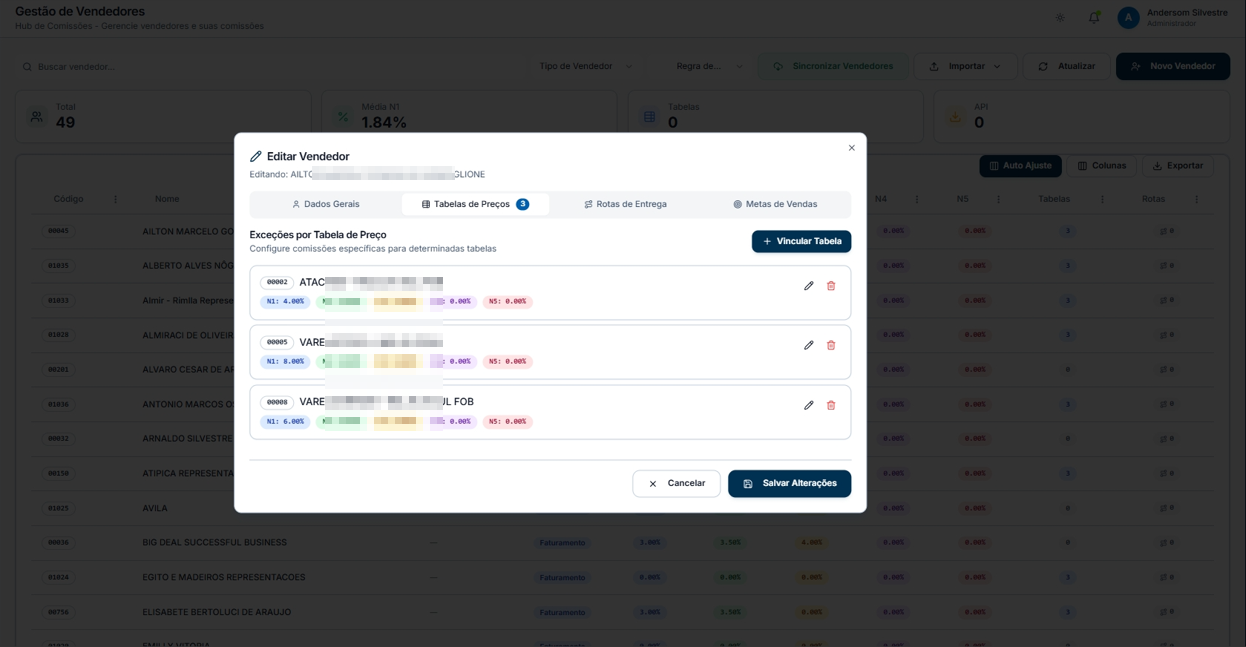Click the badge count 3 on Tabelas de Preços
Image resolution: width=1246 pixels, height=647 pixels.
pyautogui.click(x=522, y=204)
